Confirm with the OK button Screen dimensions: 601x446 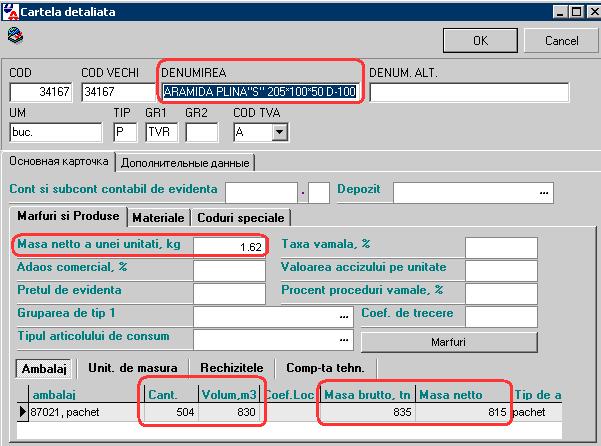(x=480, y=41)
